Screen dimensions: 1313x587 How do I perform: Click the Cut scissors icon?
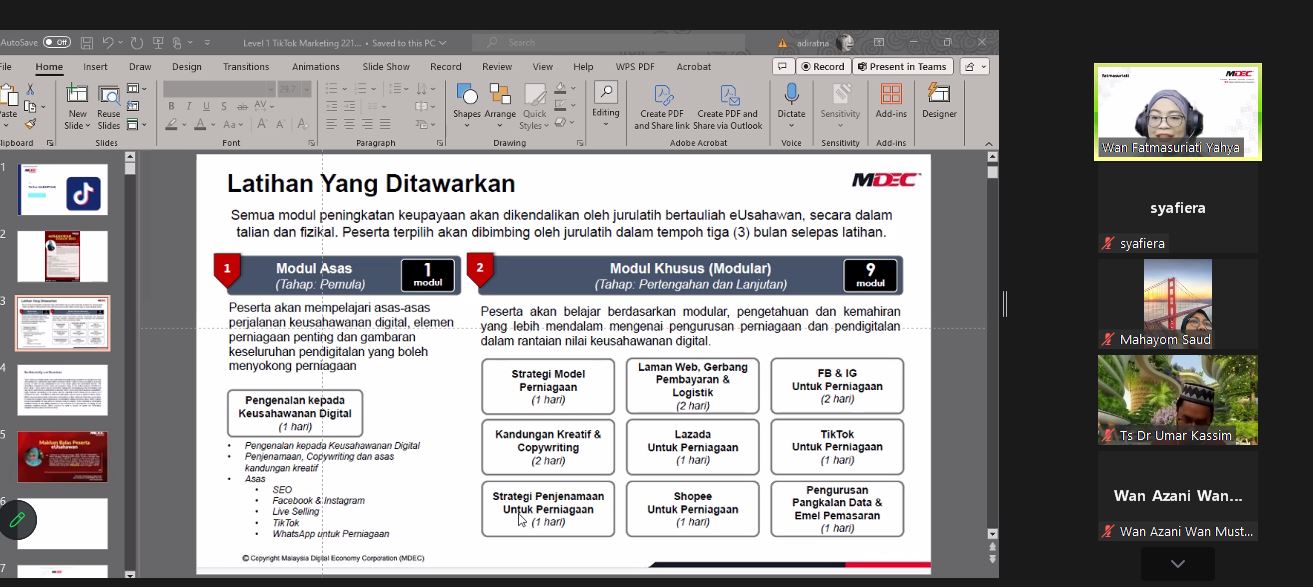point(31,90)
